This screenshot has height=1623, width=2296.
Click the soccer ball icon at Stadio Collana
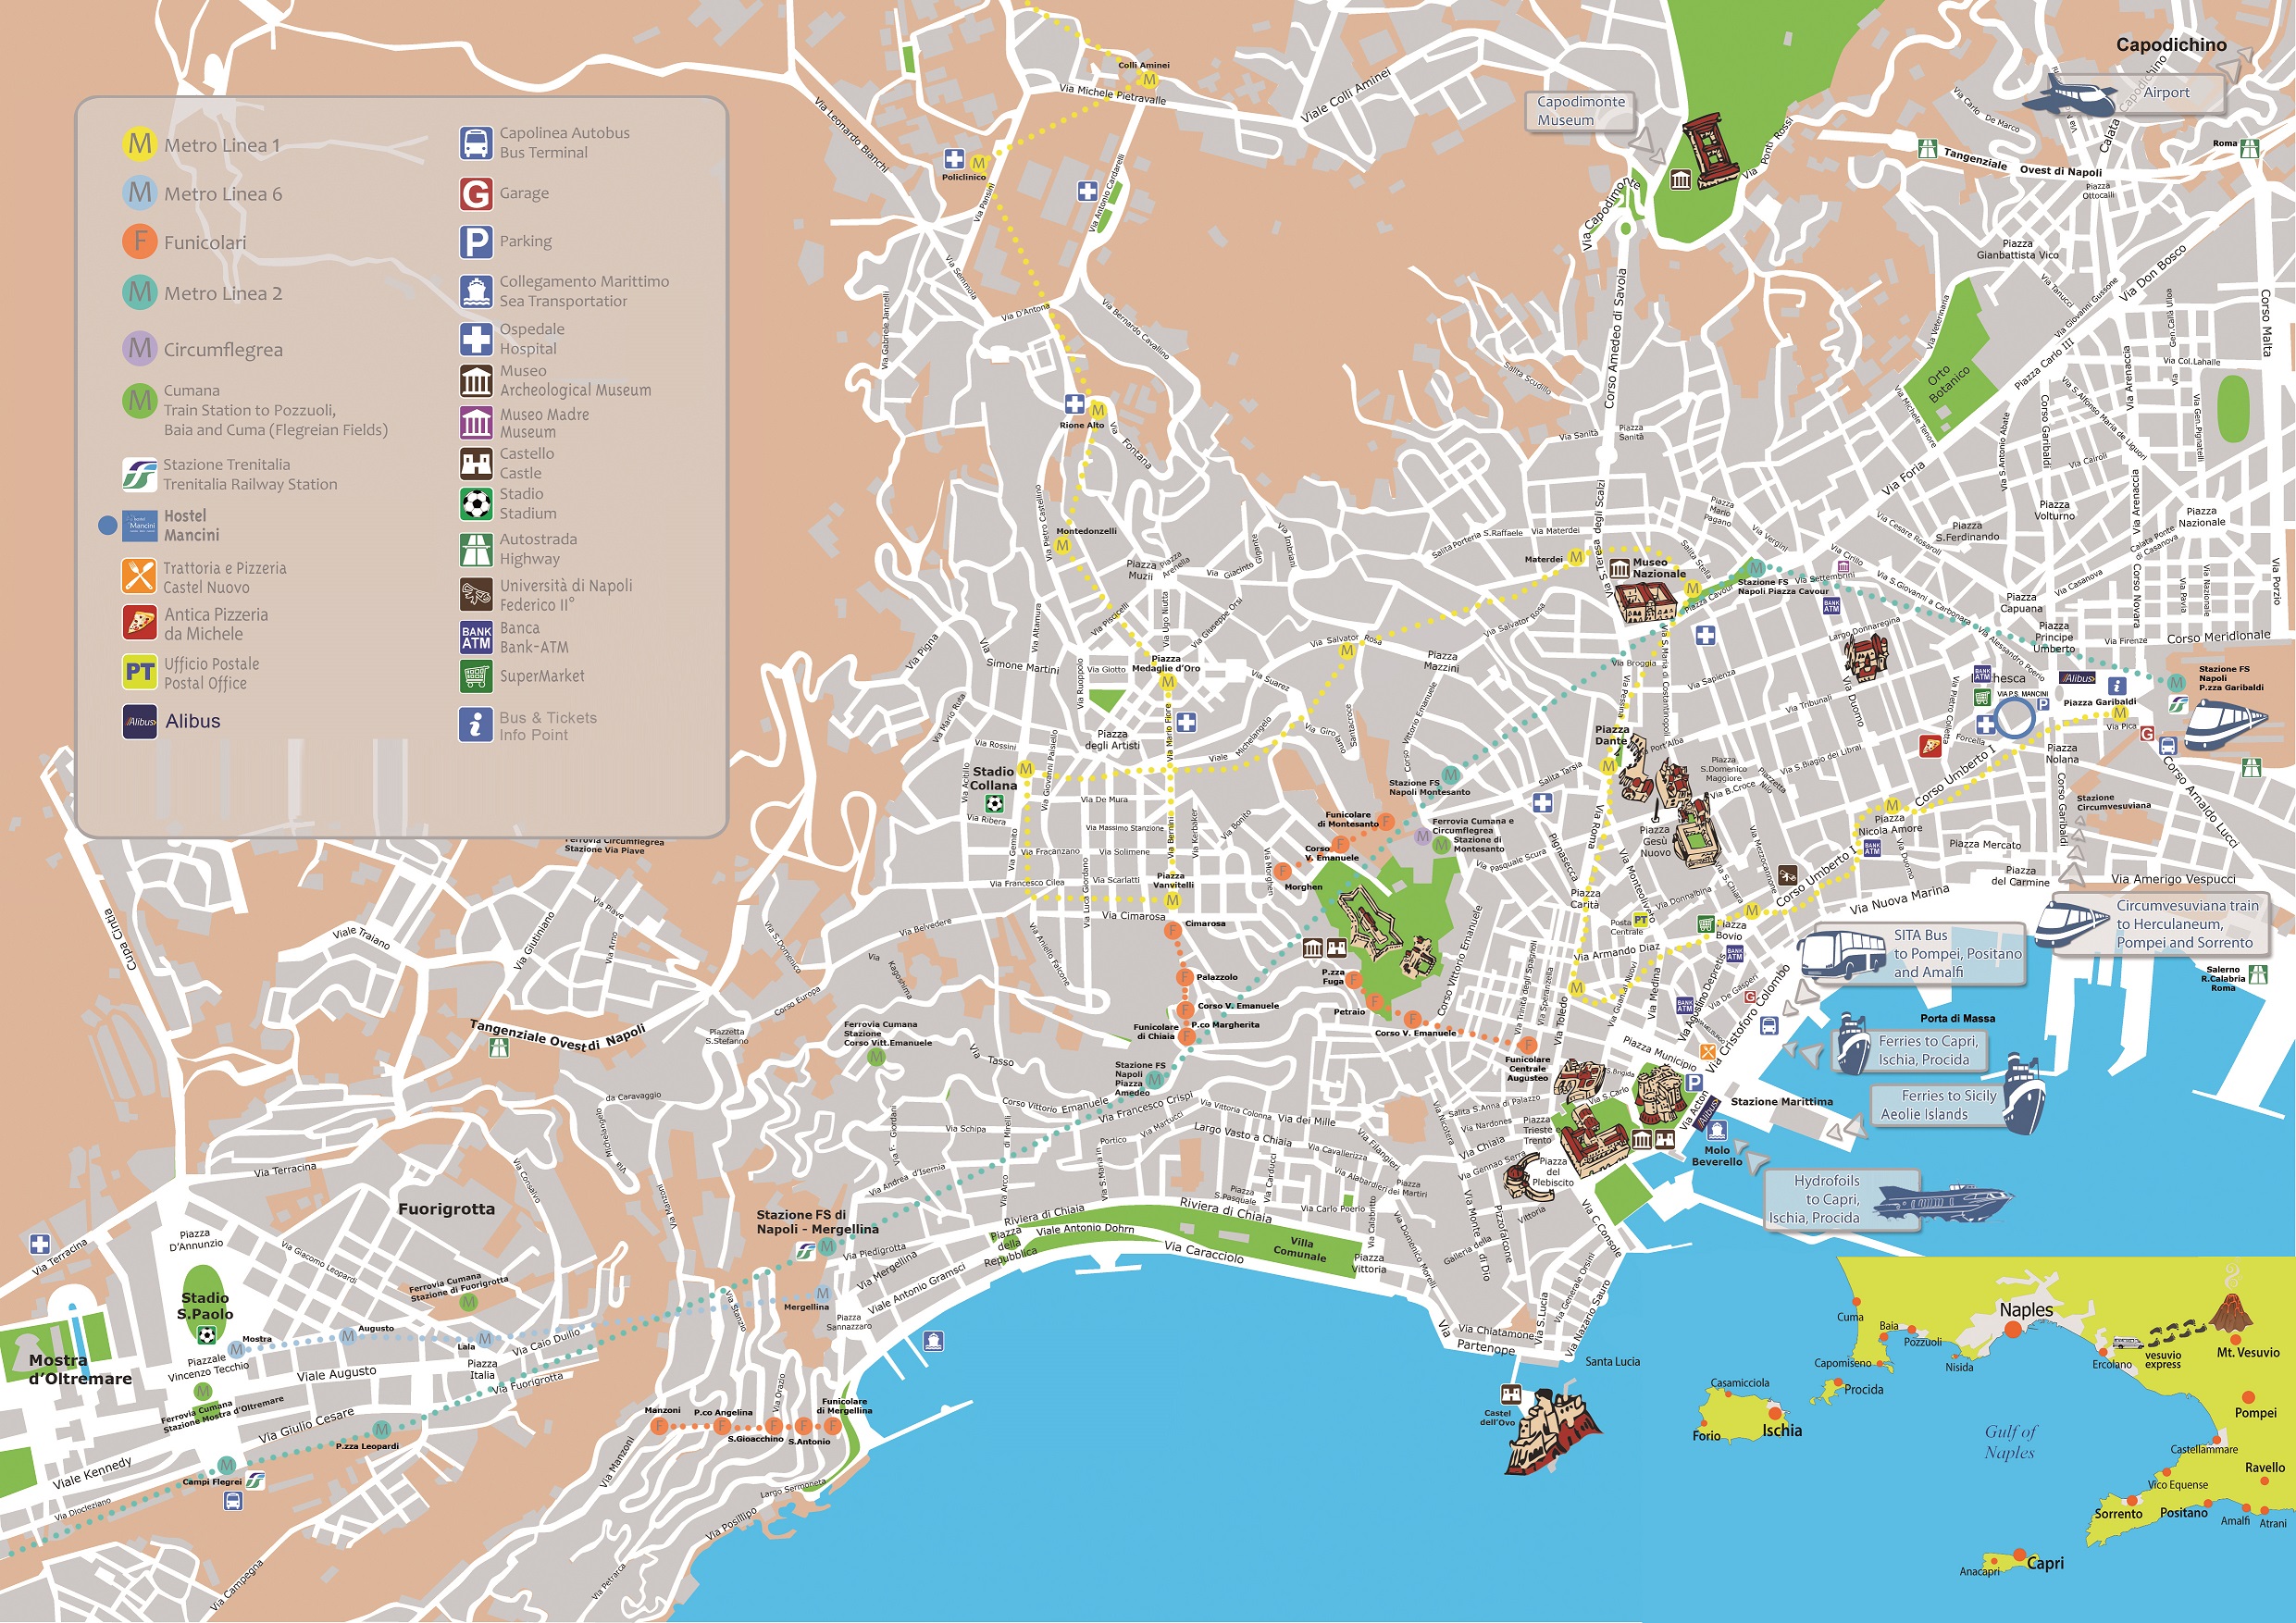click(993, 803)
